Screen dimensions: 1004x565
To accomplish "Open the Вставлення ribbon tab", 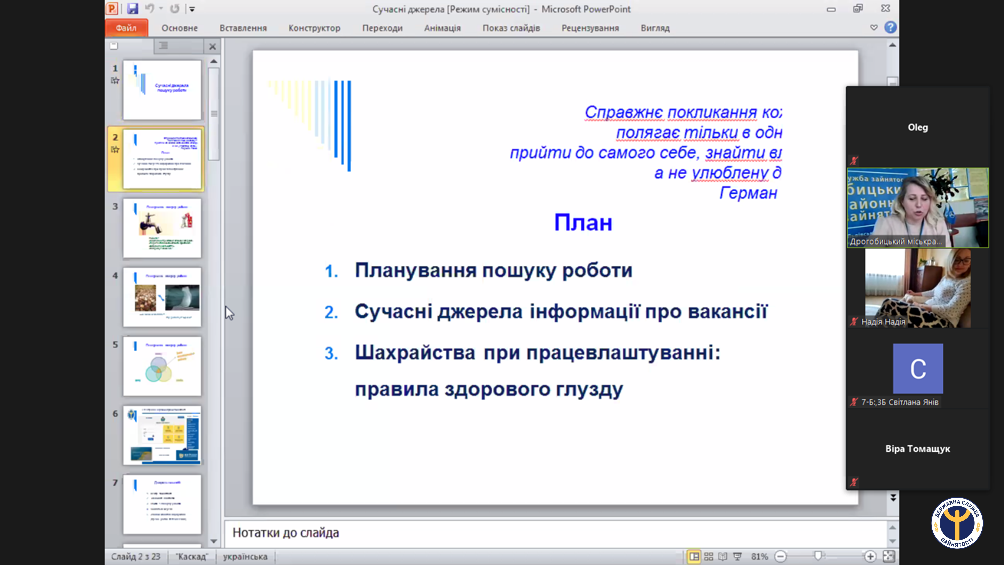I will coord(243,28).
